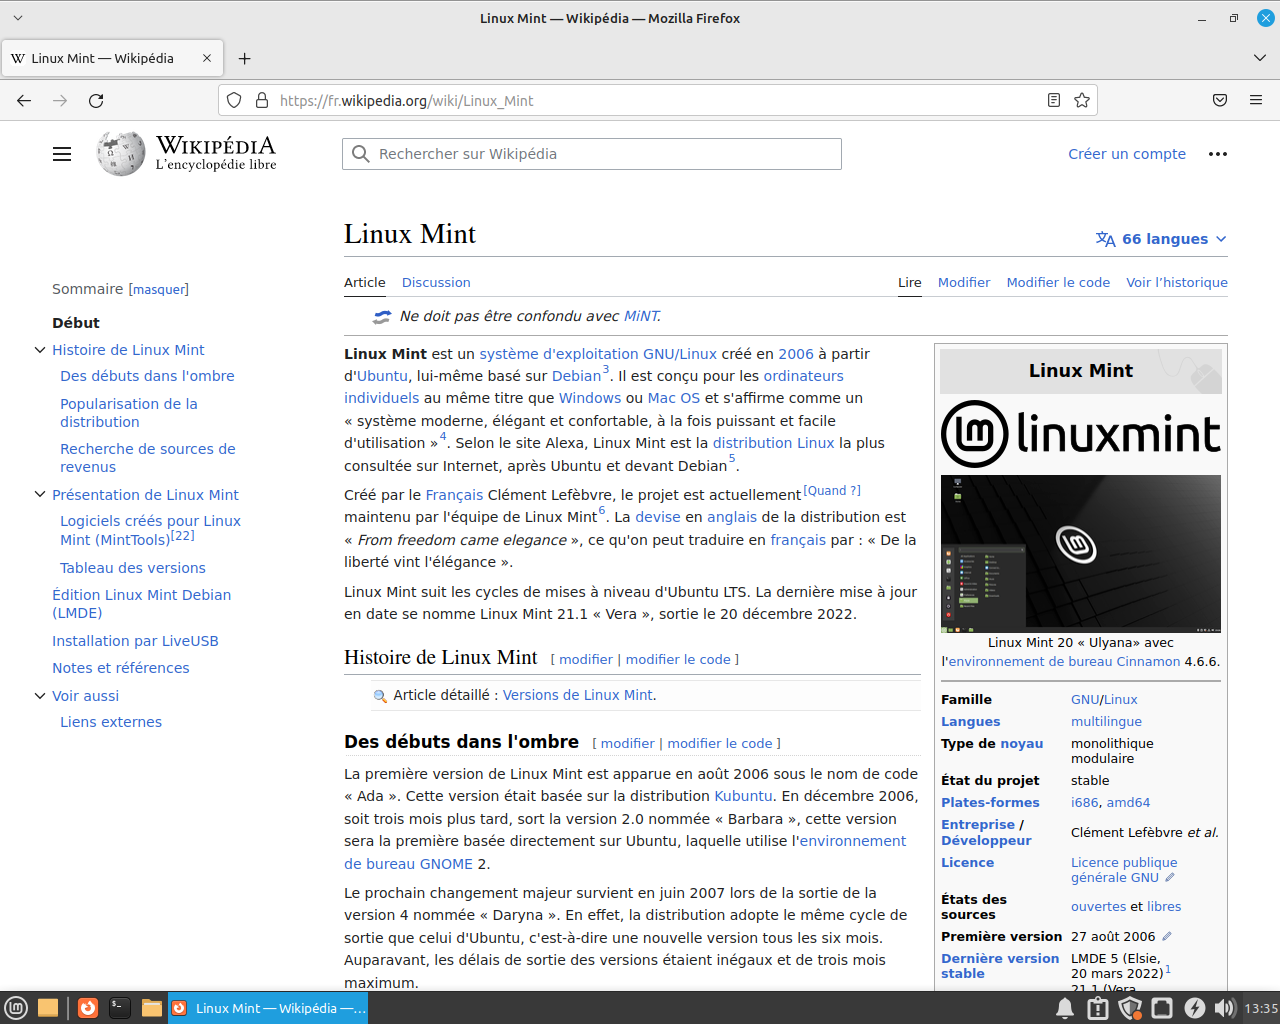1280x1024 pixels.
Task: Open the clock showing 13:35
Action: tap(1261, 1008)
